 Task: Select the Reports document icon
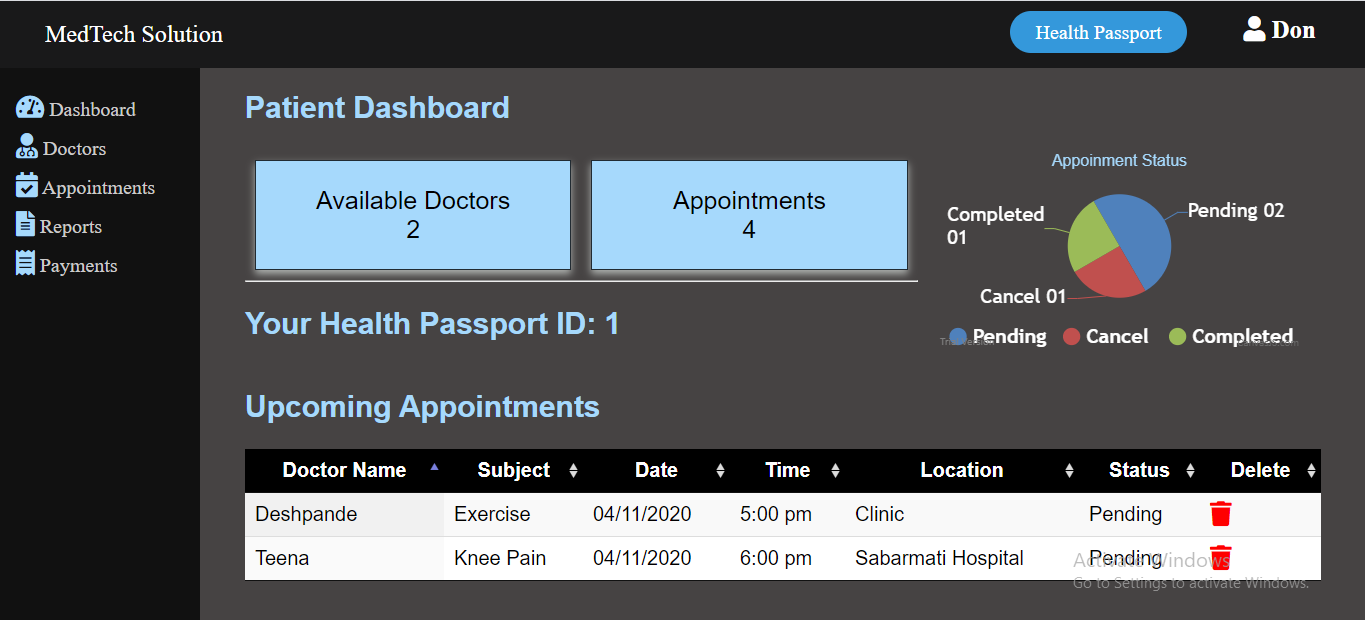[x=25, y=225]
